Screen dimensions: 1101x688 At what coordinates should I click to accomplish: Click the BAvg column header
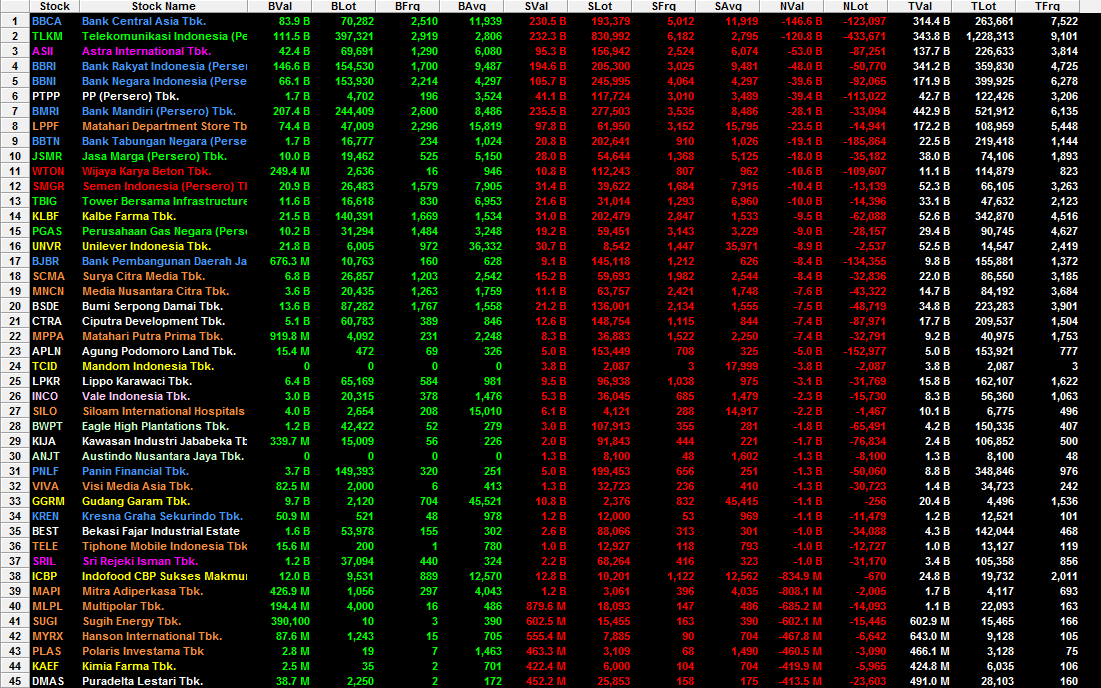[x=471, y=6]
